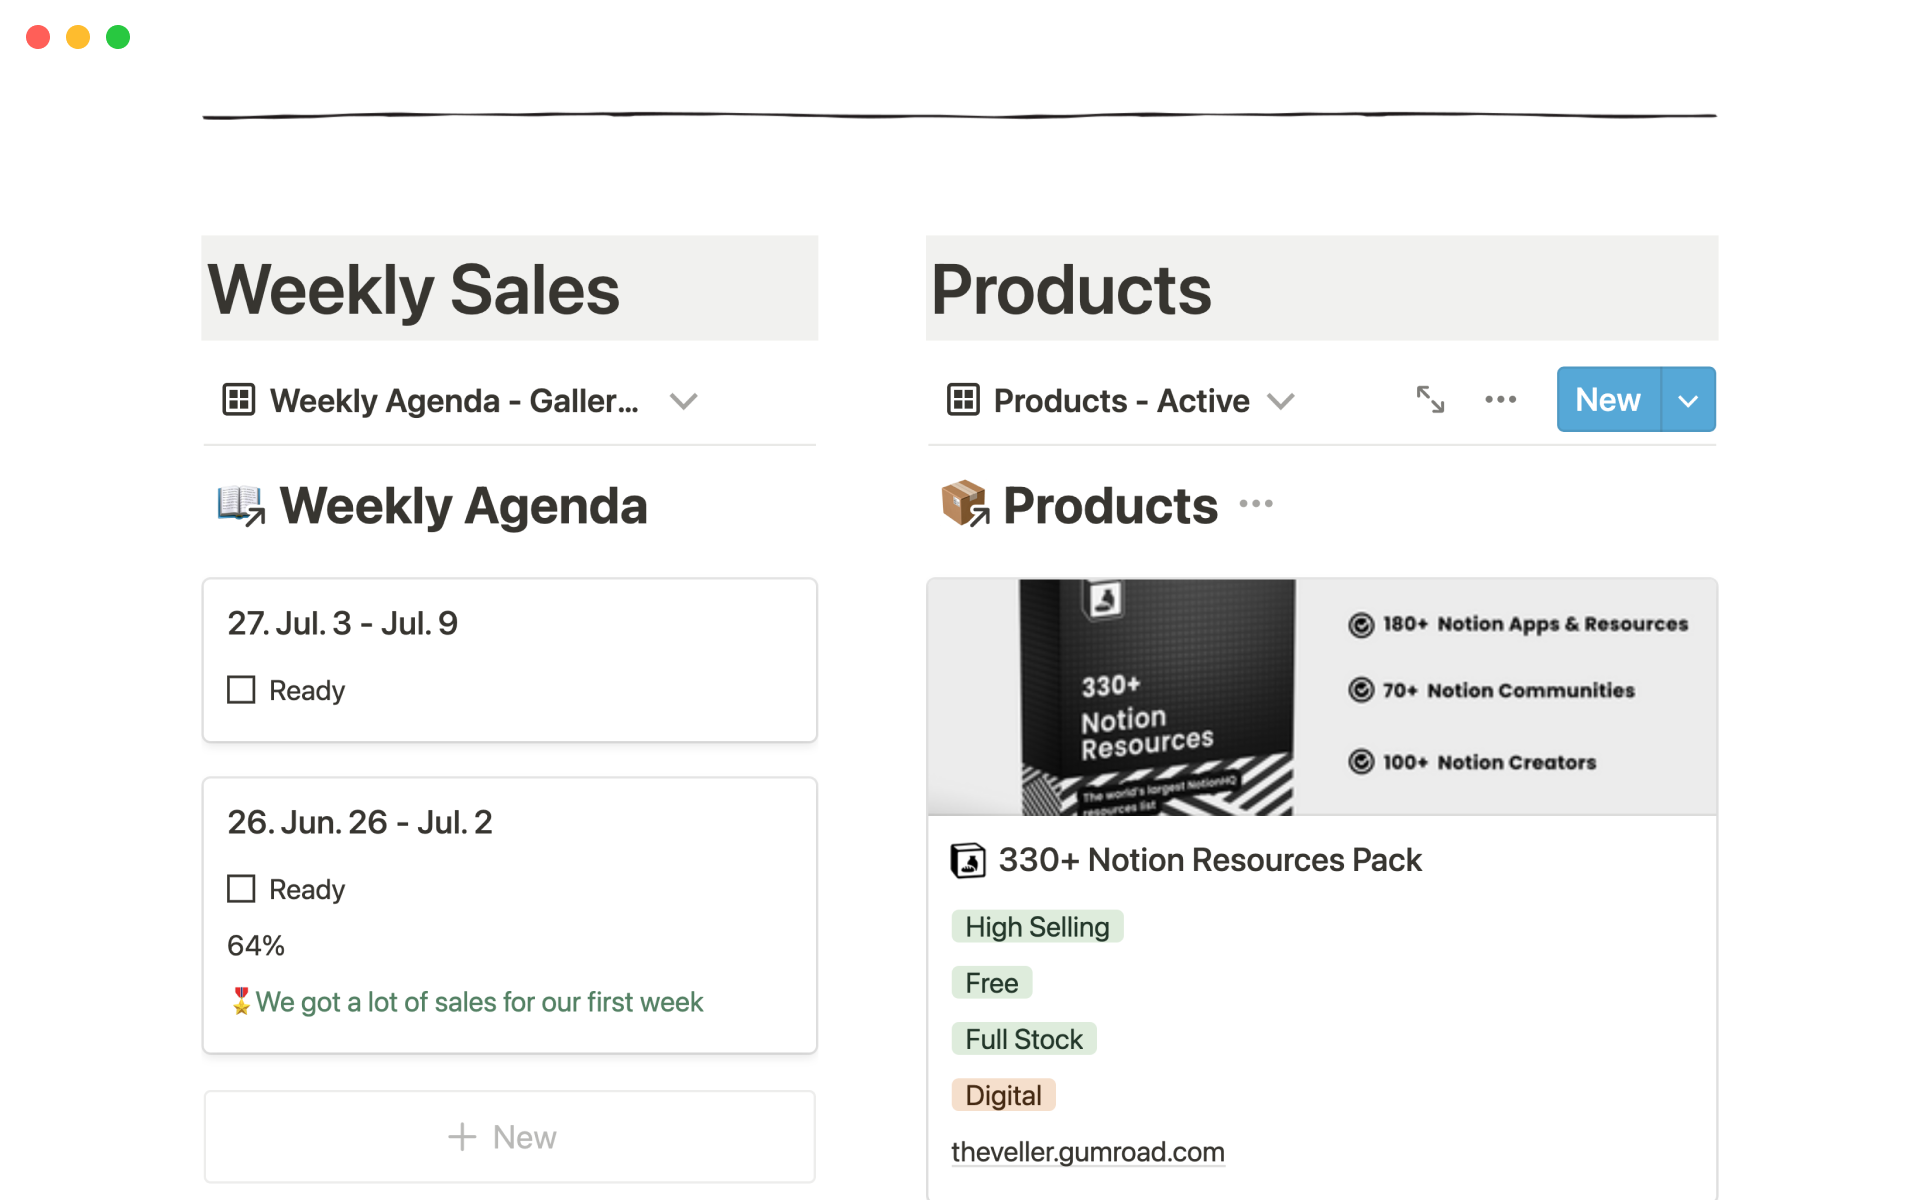Open the dropdown arrow on blue New button
The image size is (1920, 1200).
click(1689, 400)
